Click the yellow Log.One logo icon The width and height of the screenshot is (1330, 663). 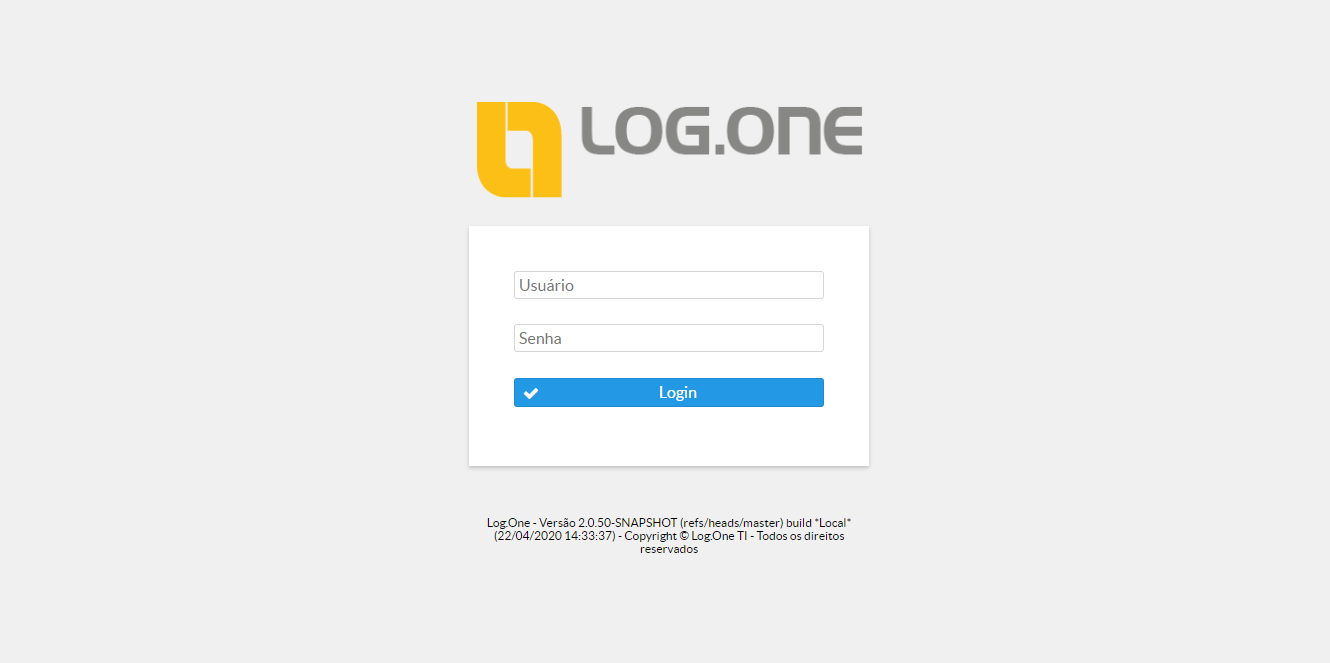point(519,149)
